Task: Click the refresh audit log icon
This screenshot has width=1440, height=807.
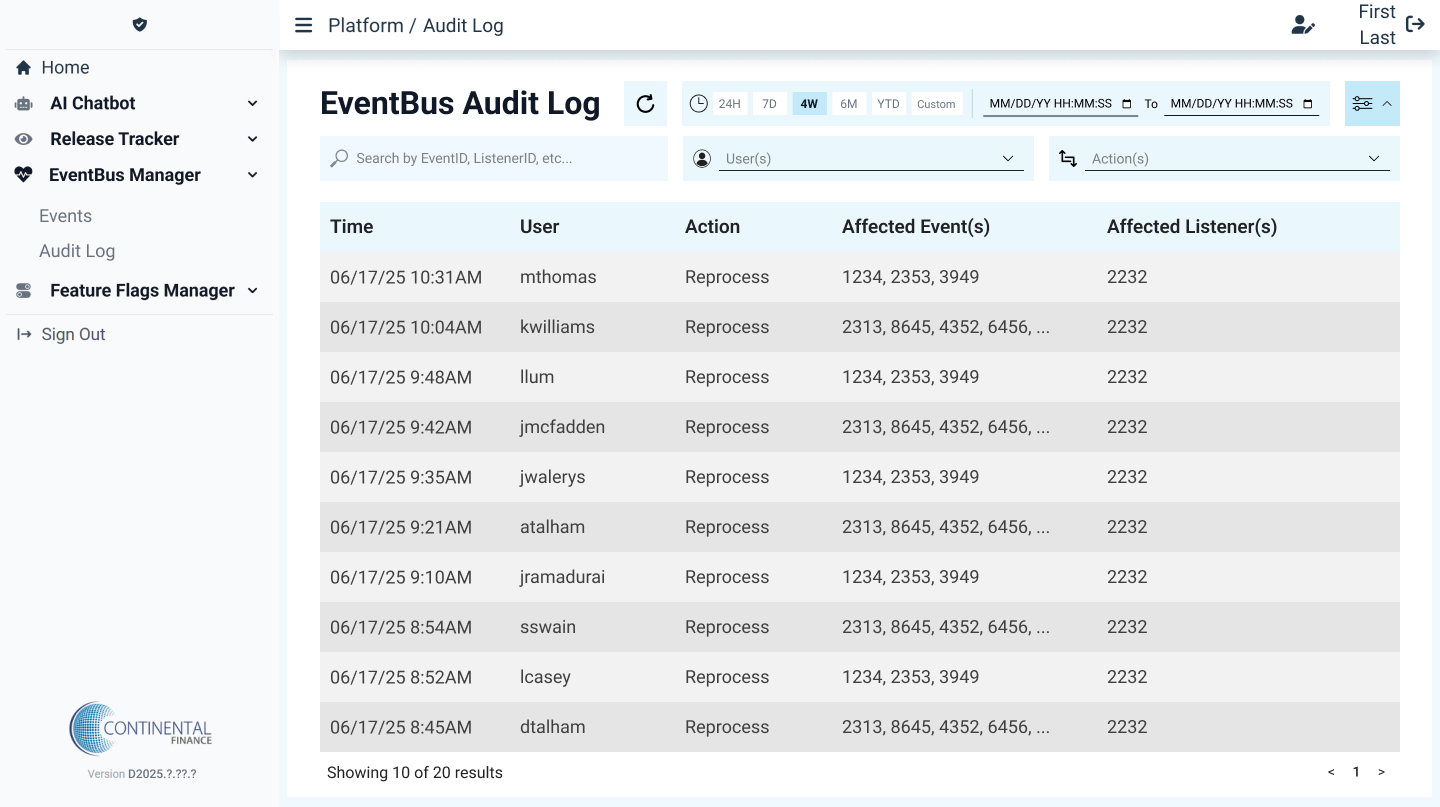Action: [645, 104]
